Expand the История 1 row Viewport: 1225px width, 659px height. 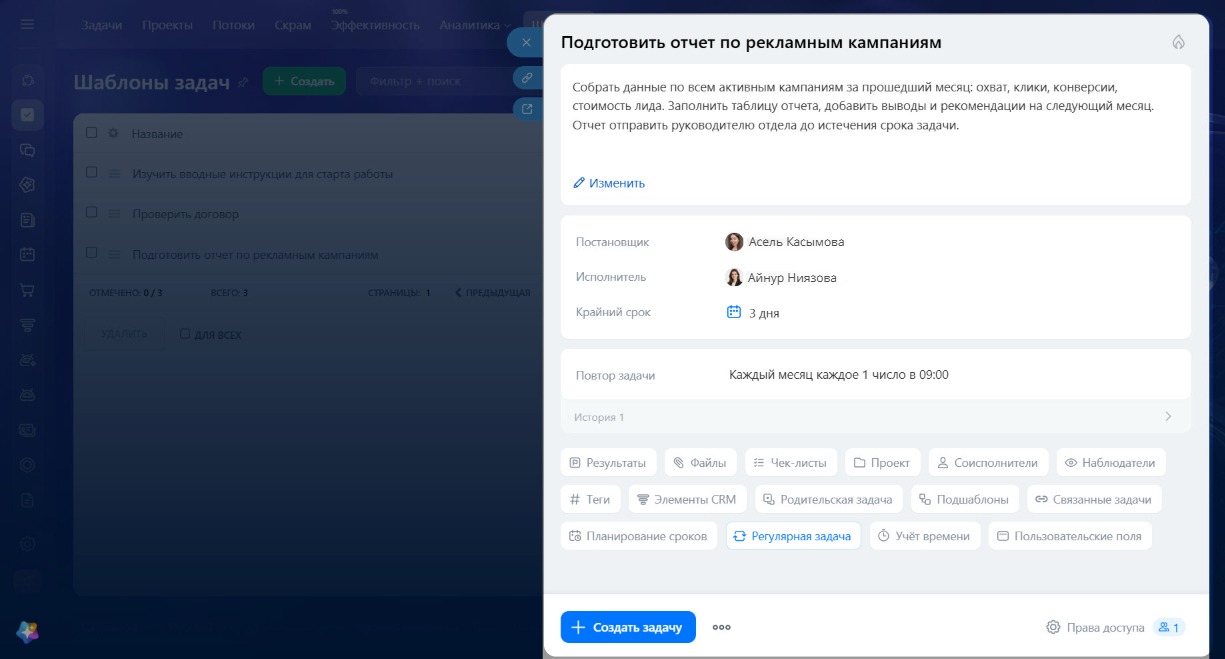coord(875,417)
